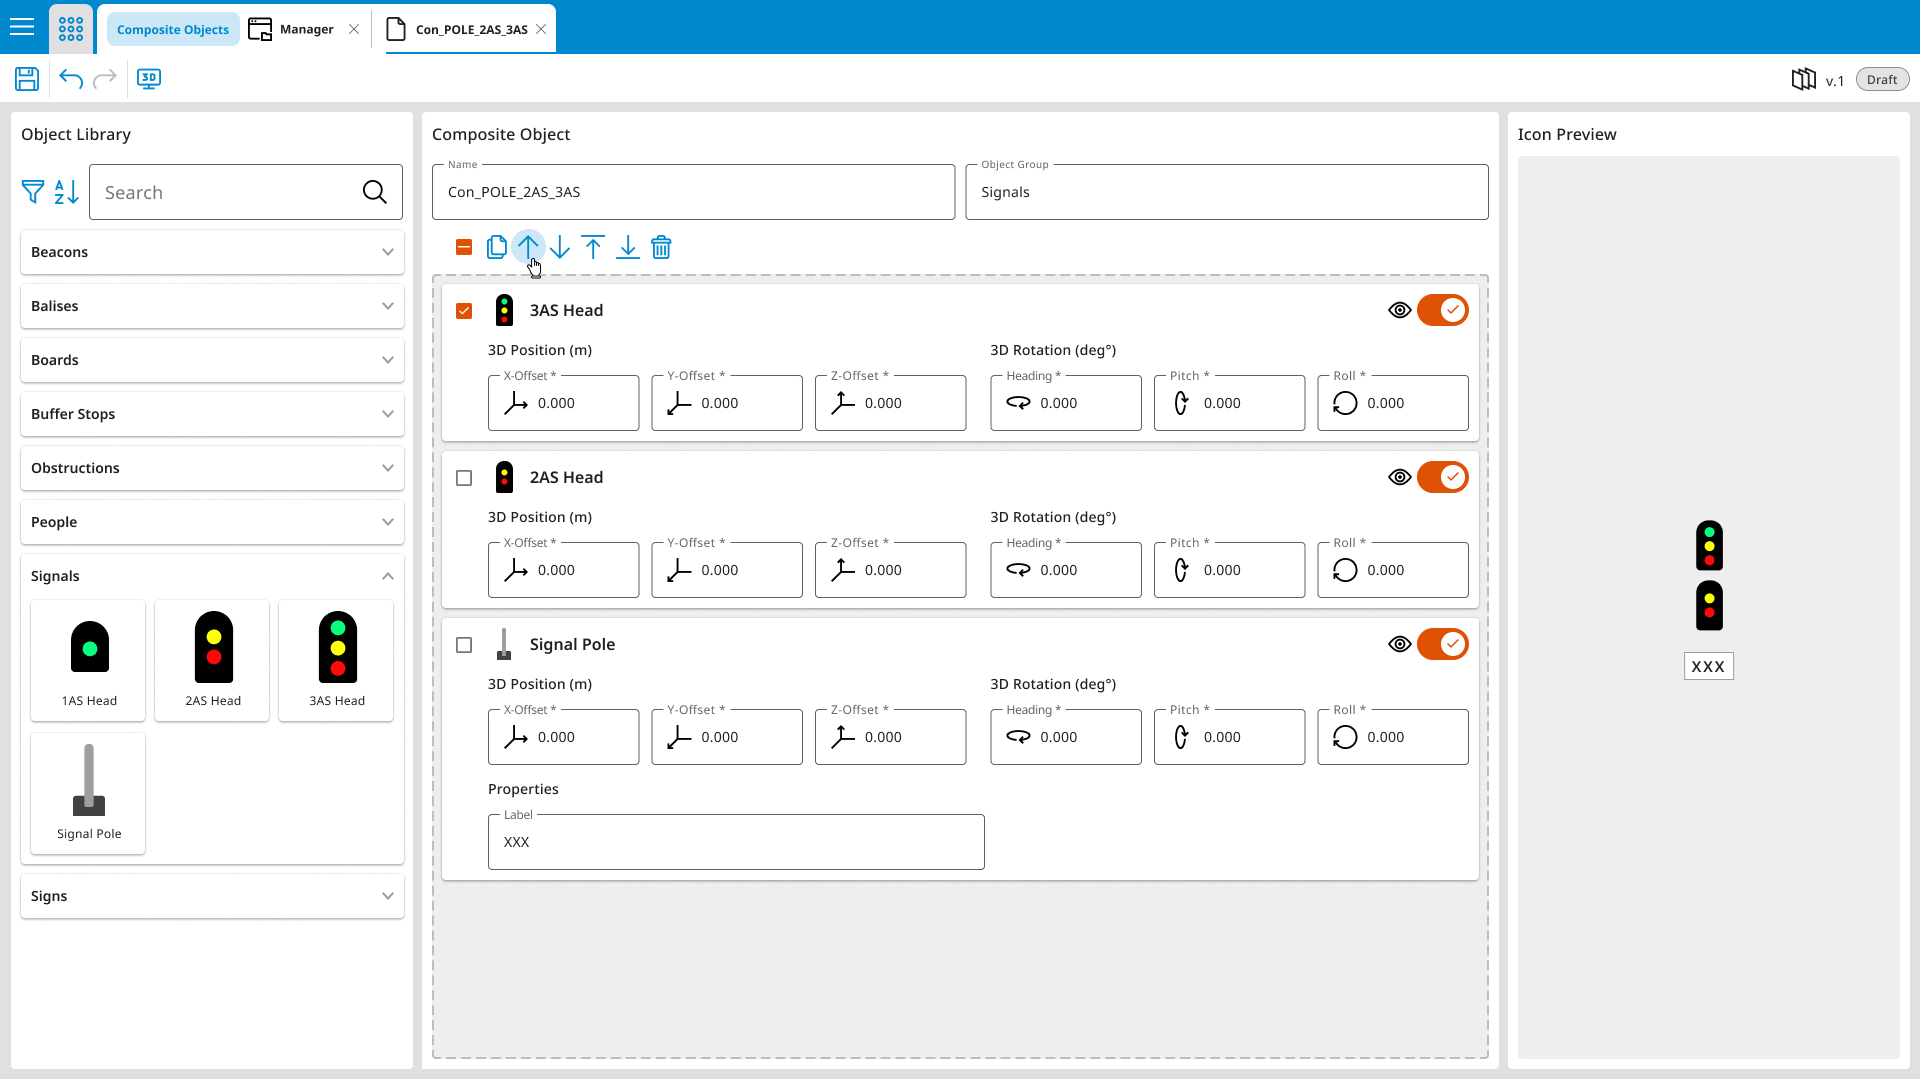The height and width of the screenshot is (1080, 1920).
Task: Move selected item to top
Action: point(593,248)
